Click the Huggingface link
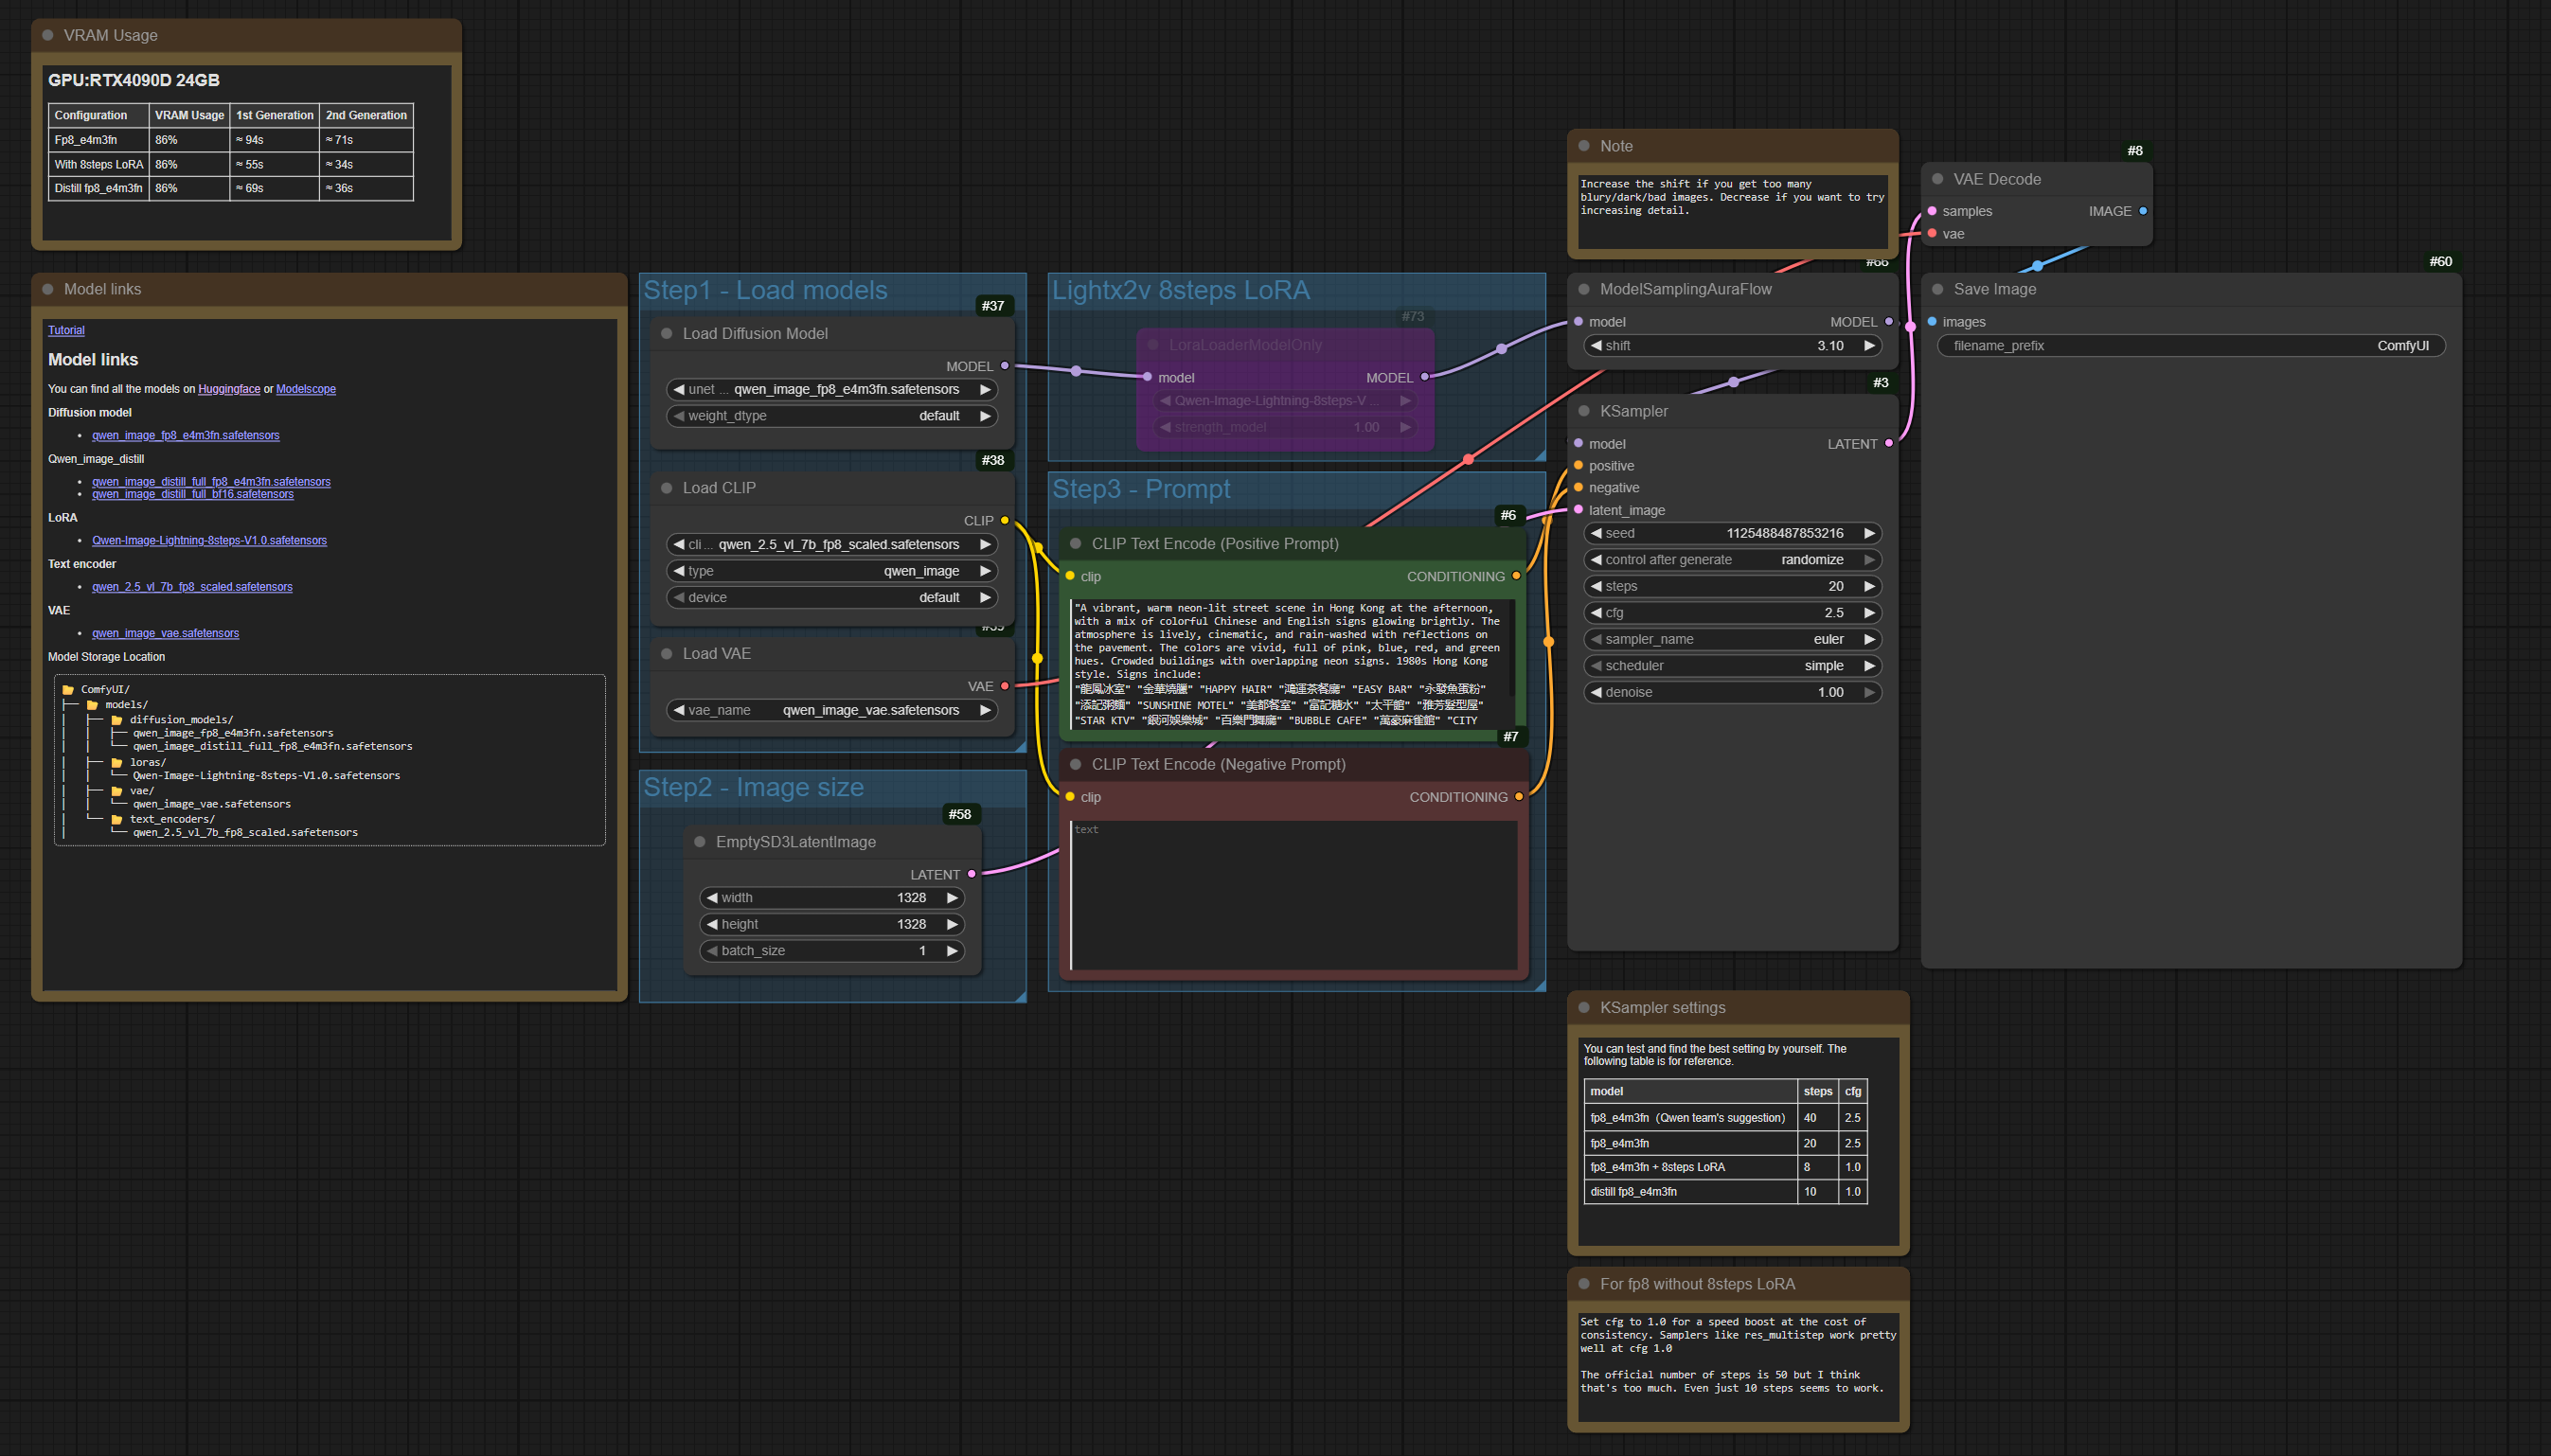This screenshot has height=1456, width=2551. [x=229, y=388]
